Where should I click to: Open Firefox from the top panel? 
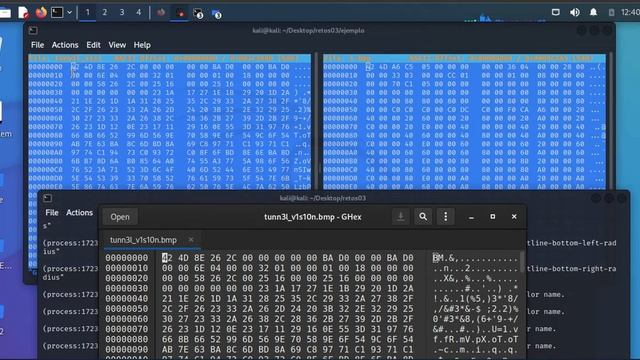click(41, 13)
